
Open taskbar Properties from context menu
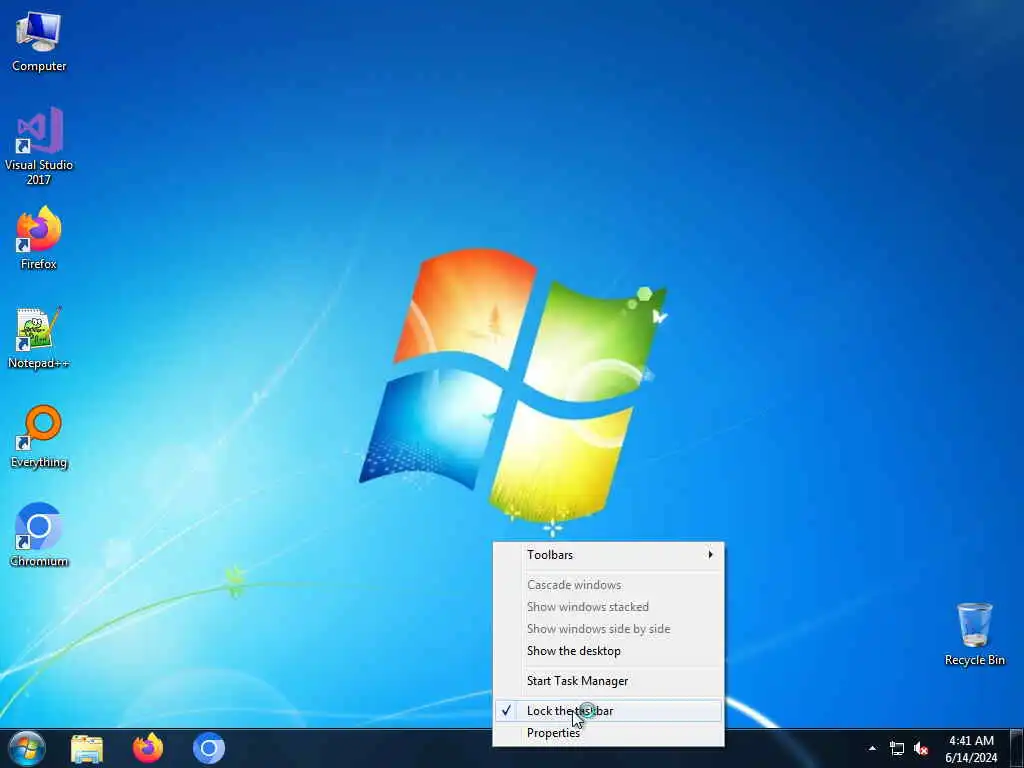click(608, 733)
